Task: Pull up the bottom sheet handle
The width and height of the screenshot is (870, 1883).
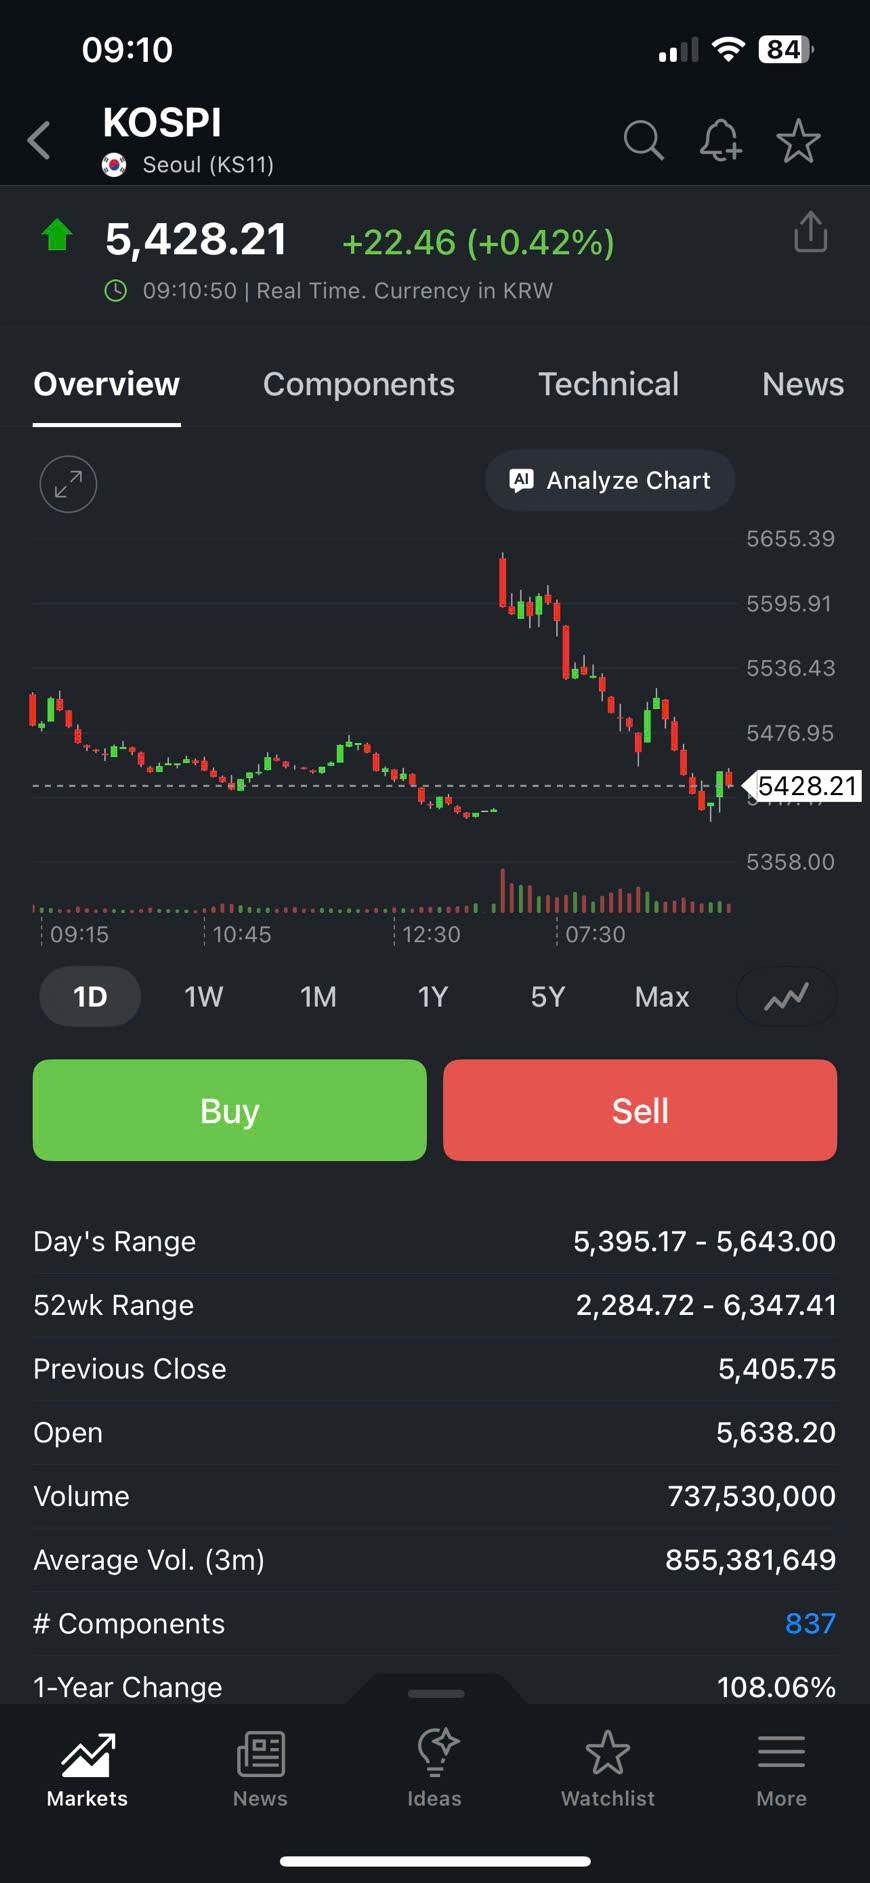Action: point(436,1693)
